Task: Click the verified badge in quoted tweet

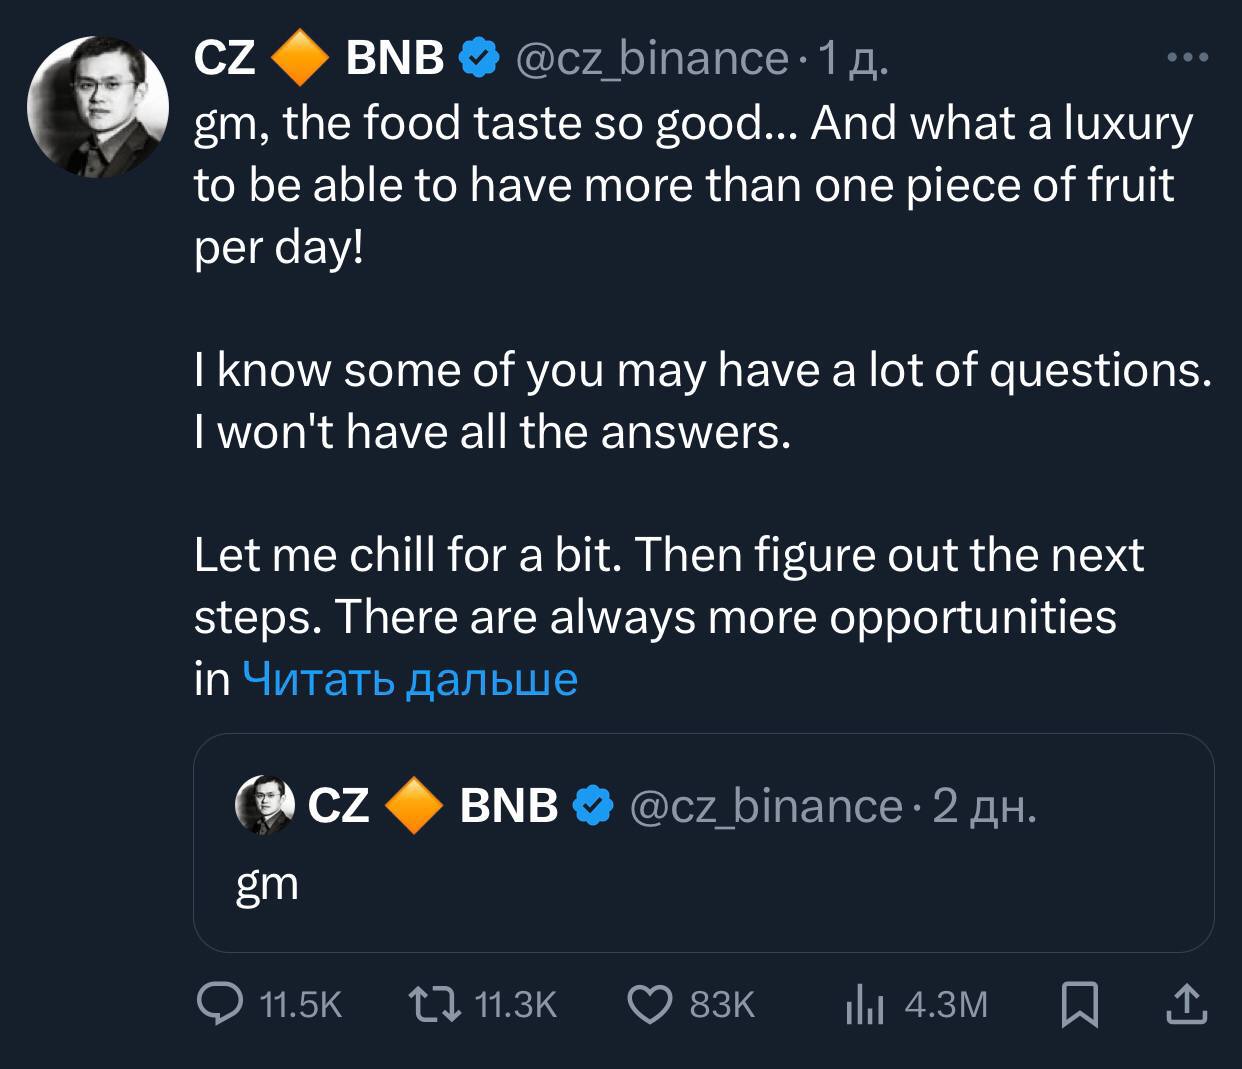Action: pos(592,806)
